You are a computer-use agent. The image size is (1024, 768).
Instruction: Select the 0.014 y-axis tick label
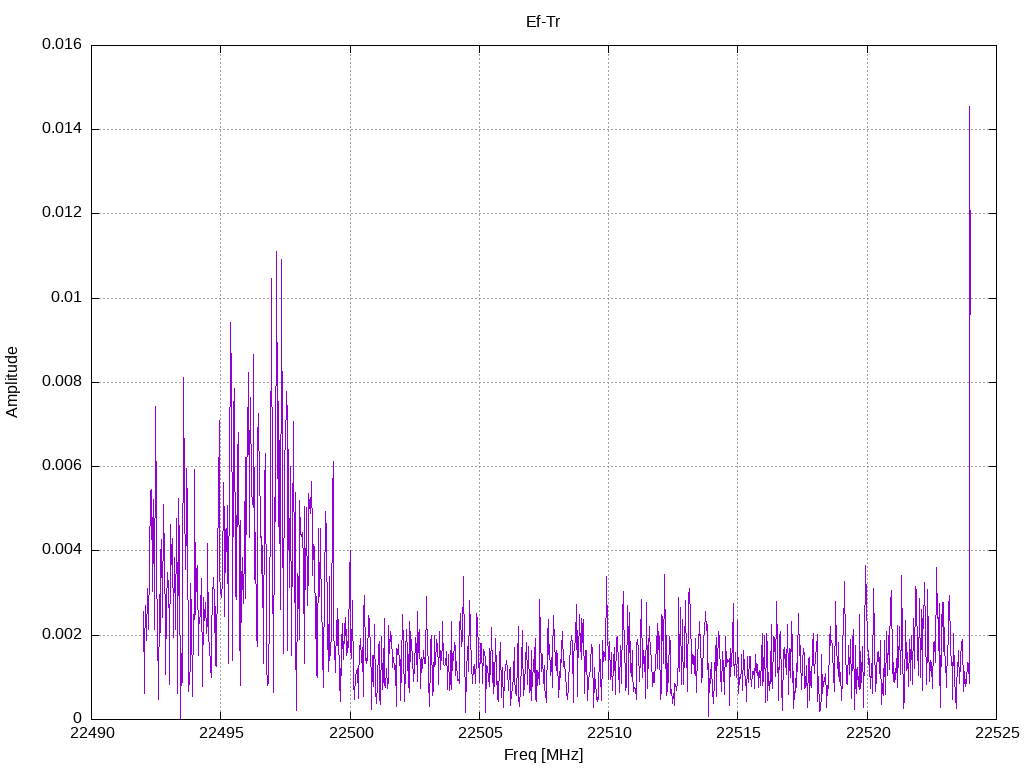pos(61,129)
